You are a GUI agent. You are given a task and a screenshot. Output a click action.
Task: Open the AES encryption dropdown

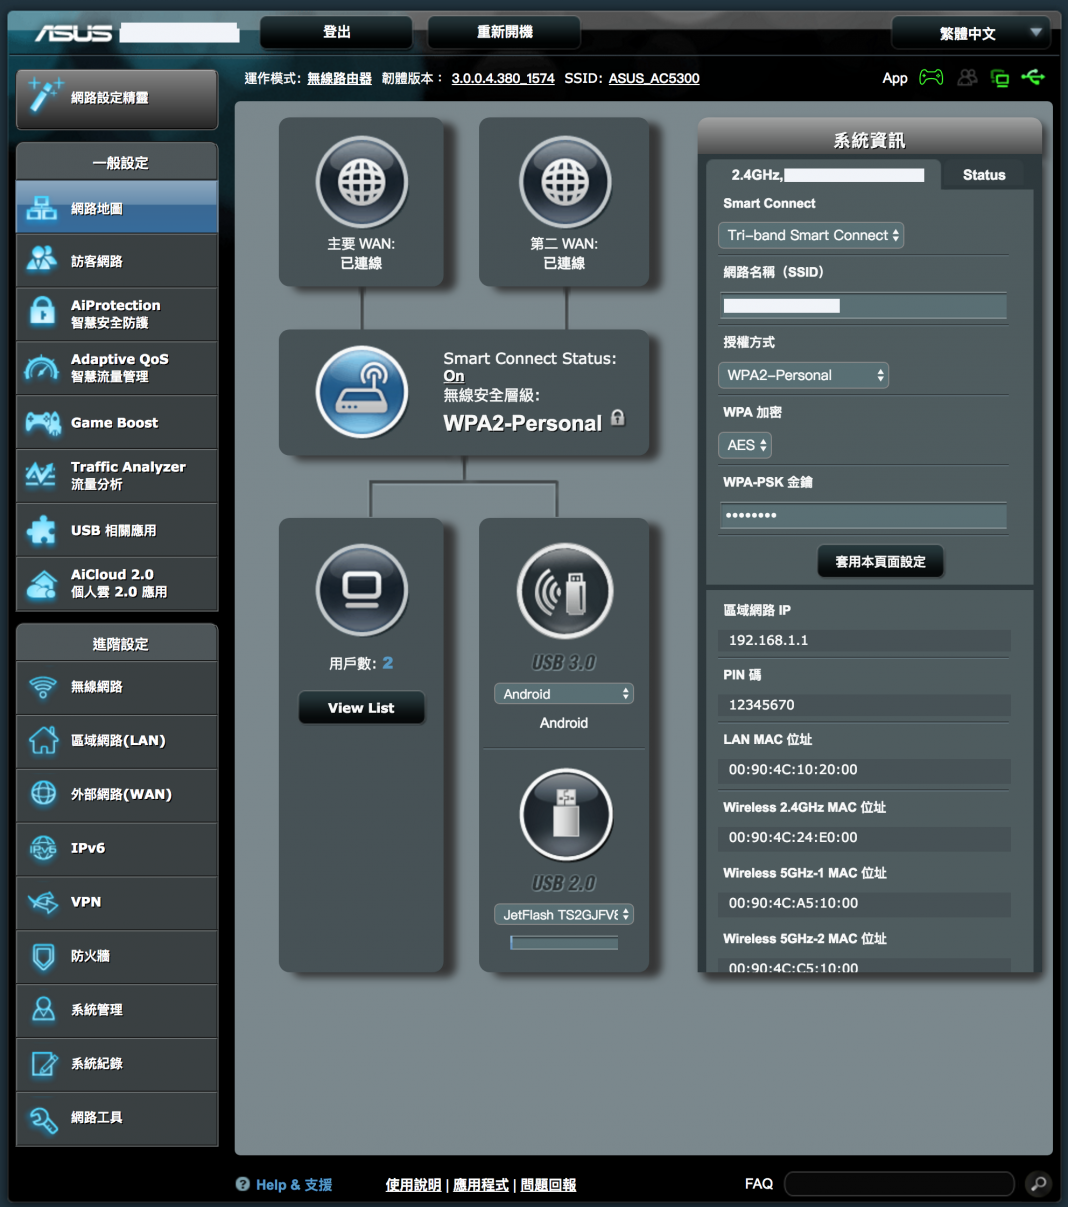(x=745, y=445)
